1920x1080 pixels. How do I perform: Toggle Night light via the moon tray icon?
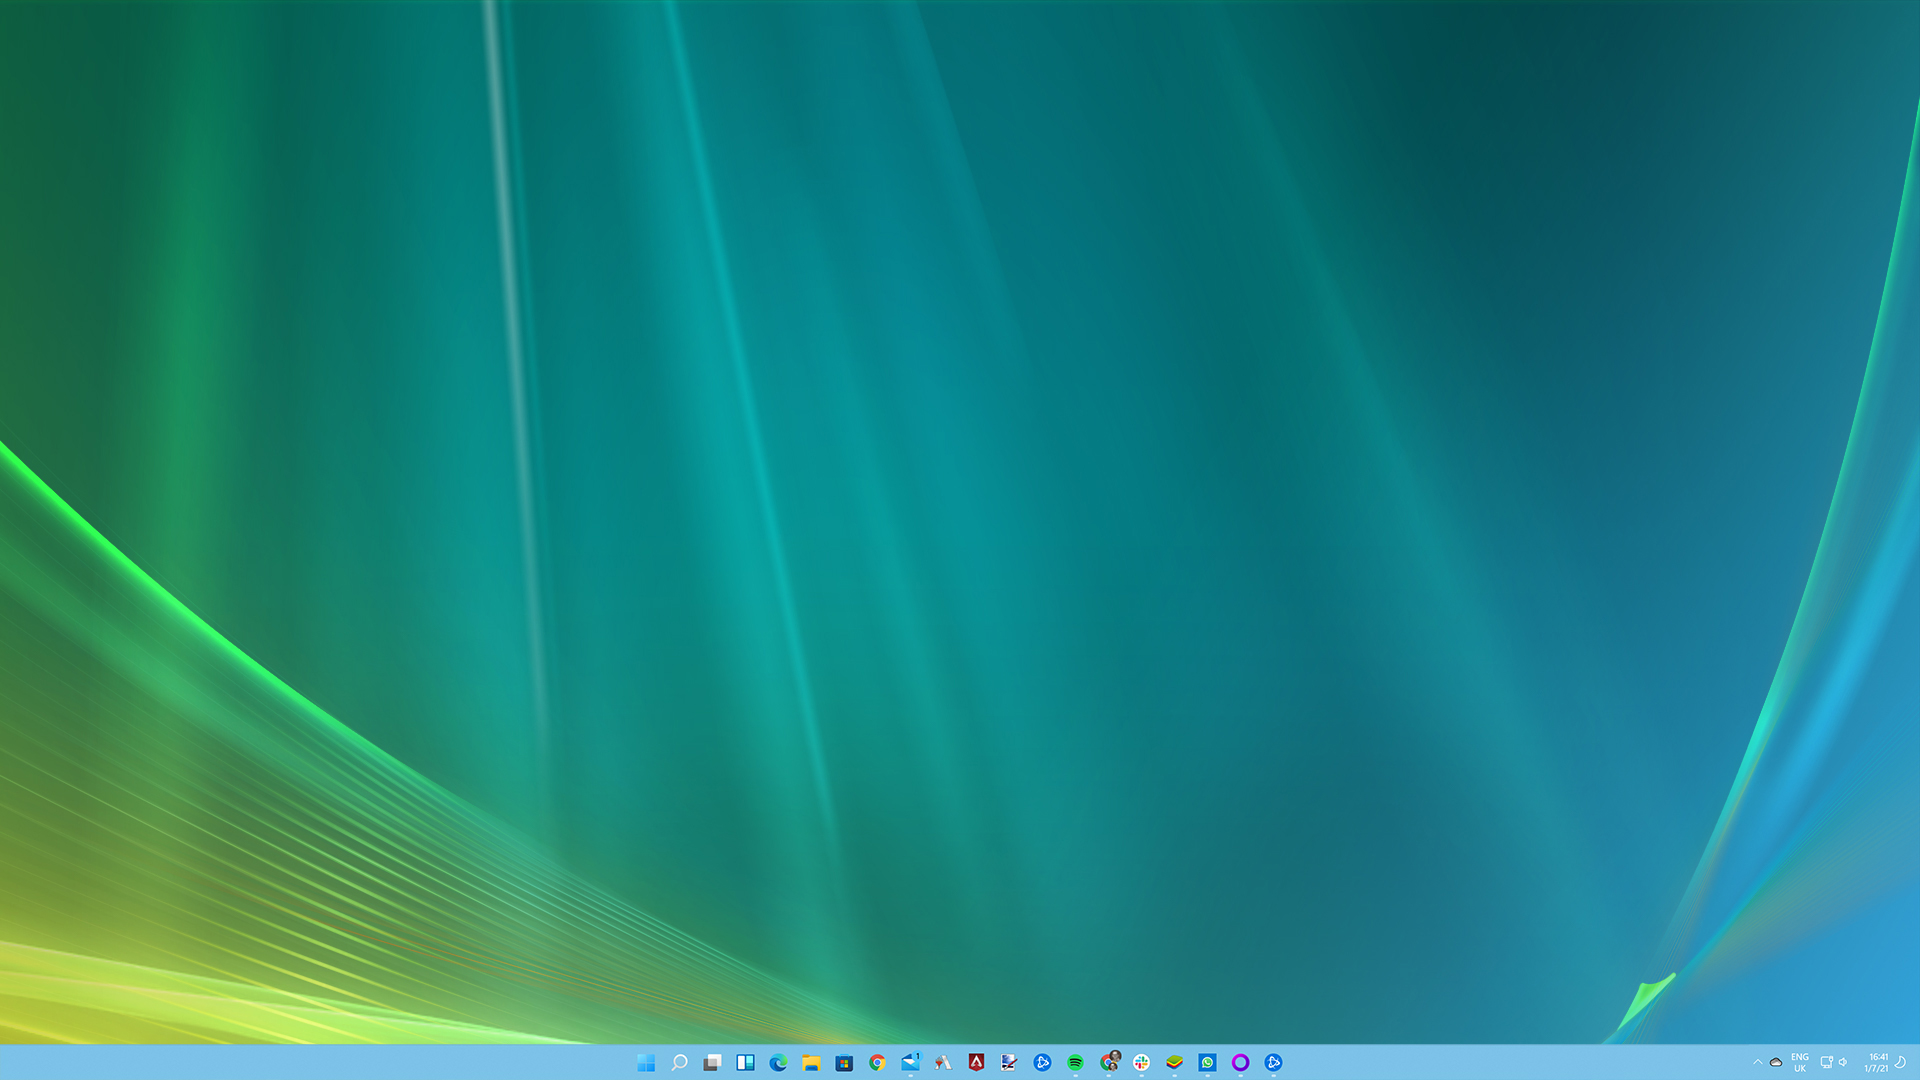pos(1901,1062)
